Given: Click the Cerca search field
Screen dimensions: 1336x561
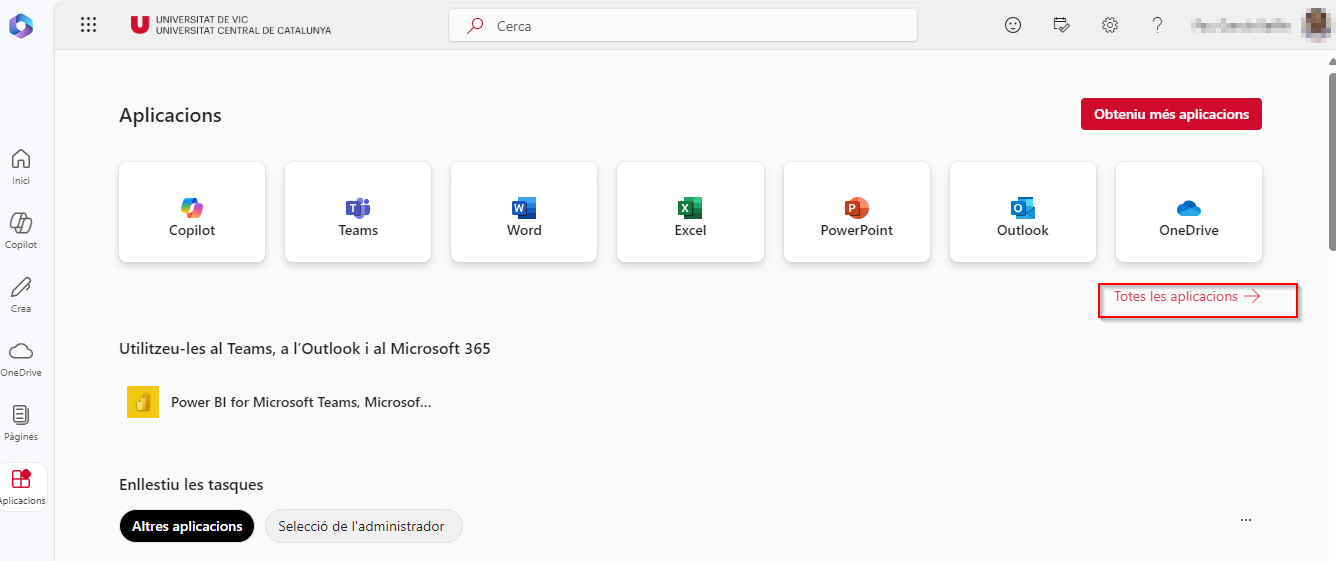Looking at the screenshot, I should pos(683,26).
